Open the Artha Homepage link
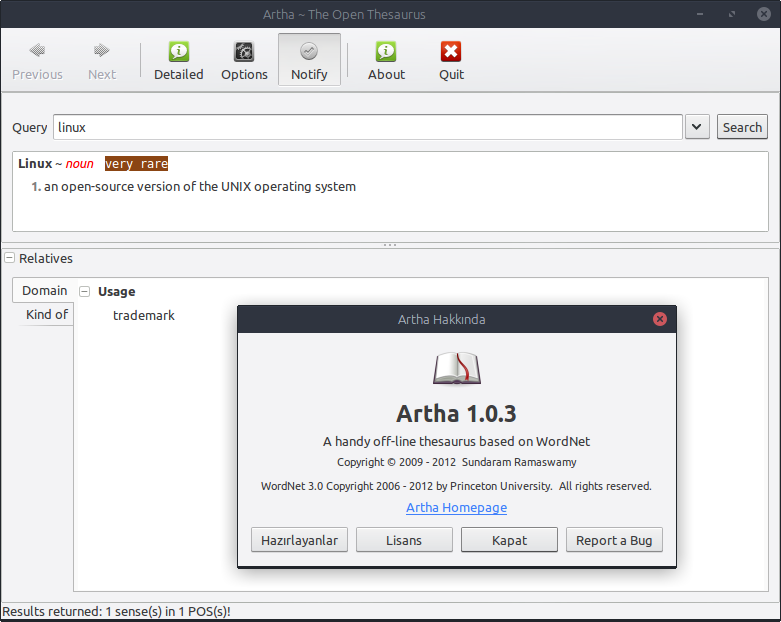This screenshot has height=622, width=781. point(456,507)
